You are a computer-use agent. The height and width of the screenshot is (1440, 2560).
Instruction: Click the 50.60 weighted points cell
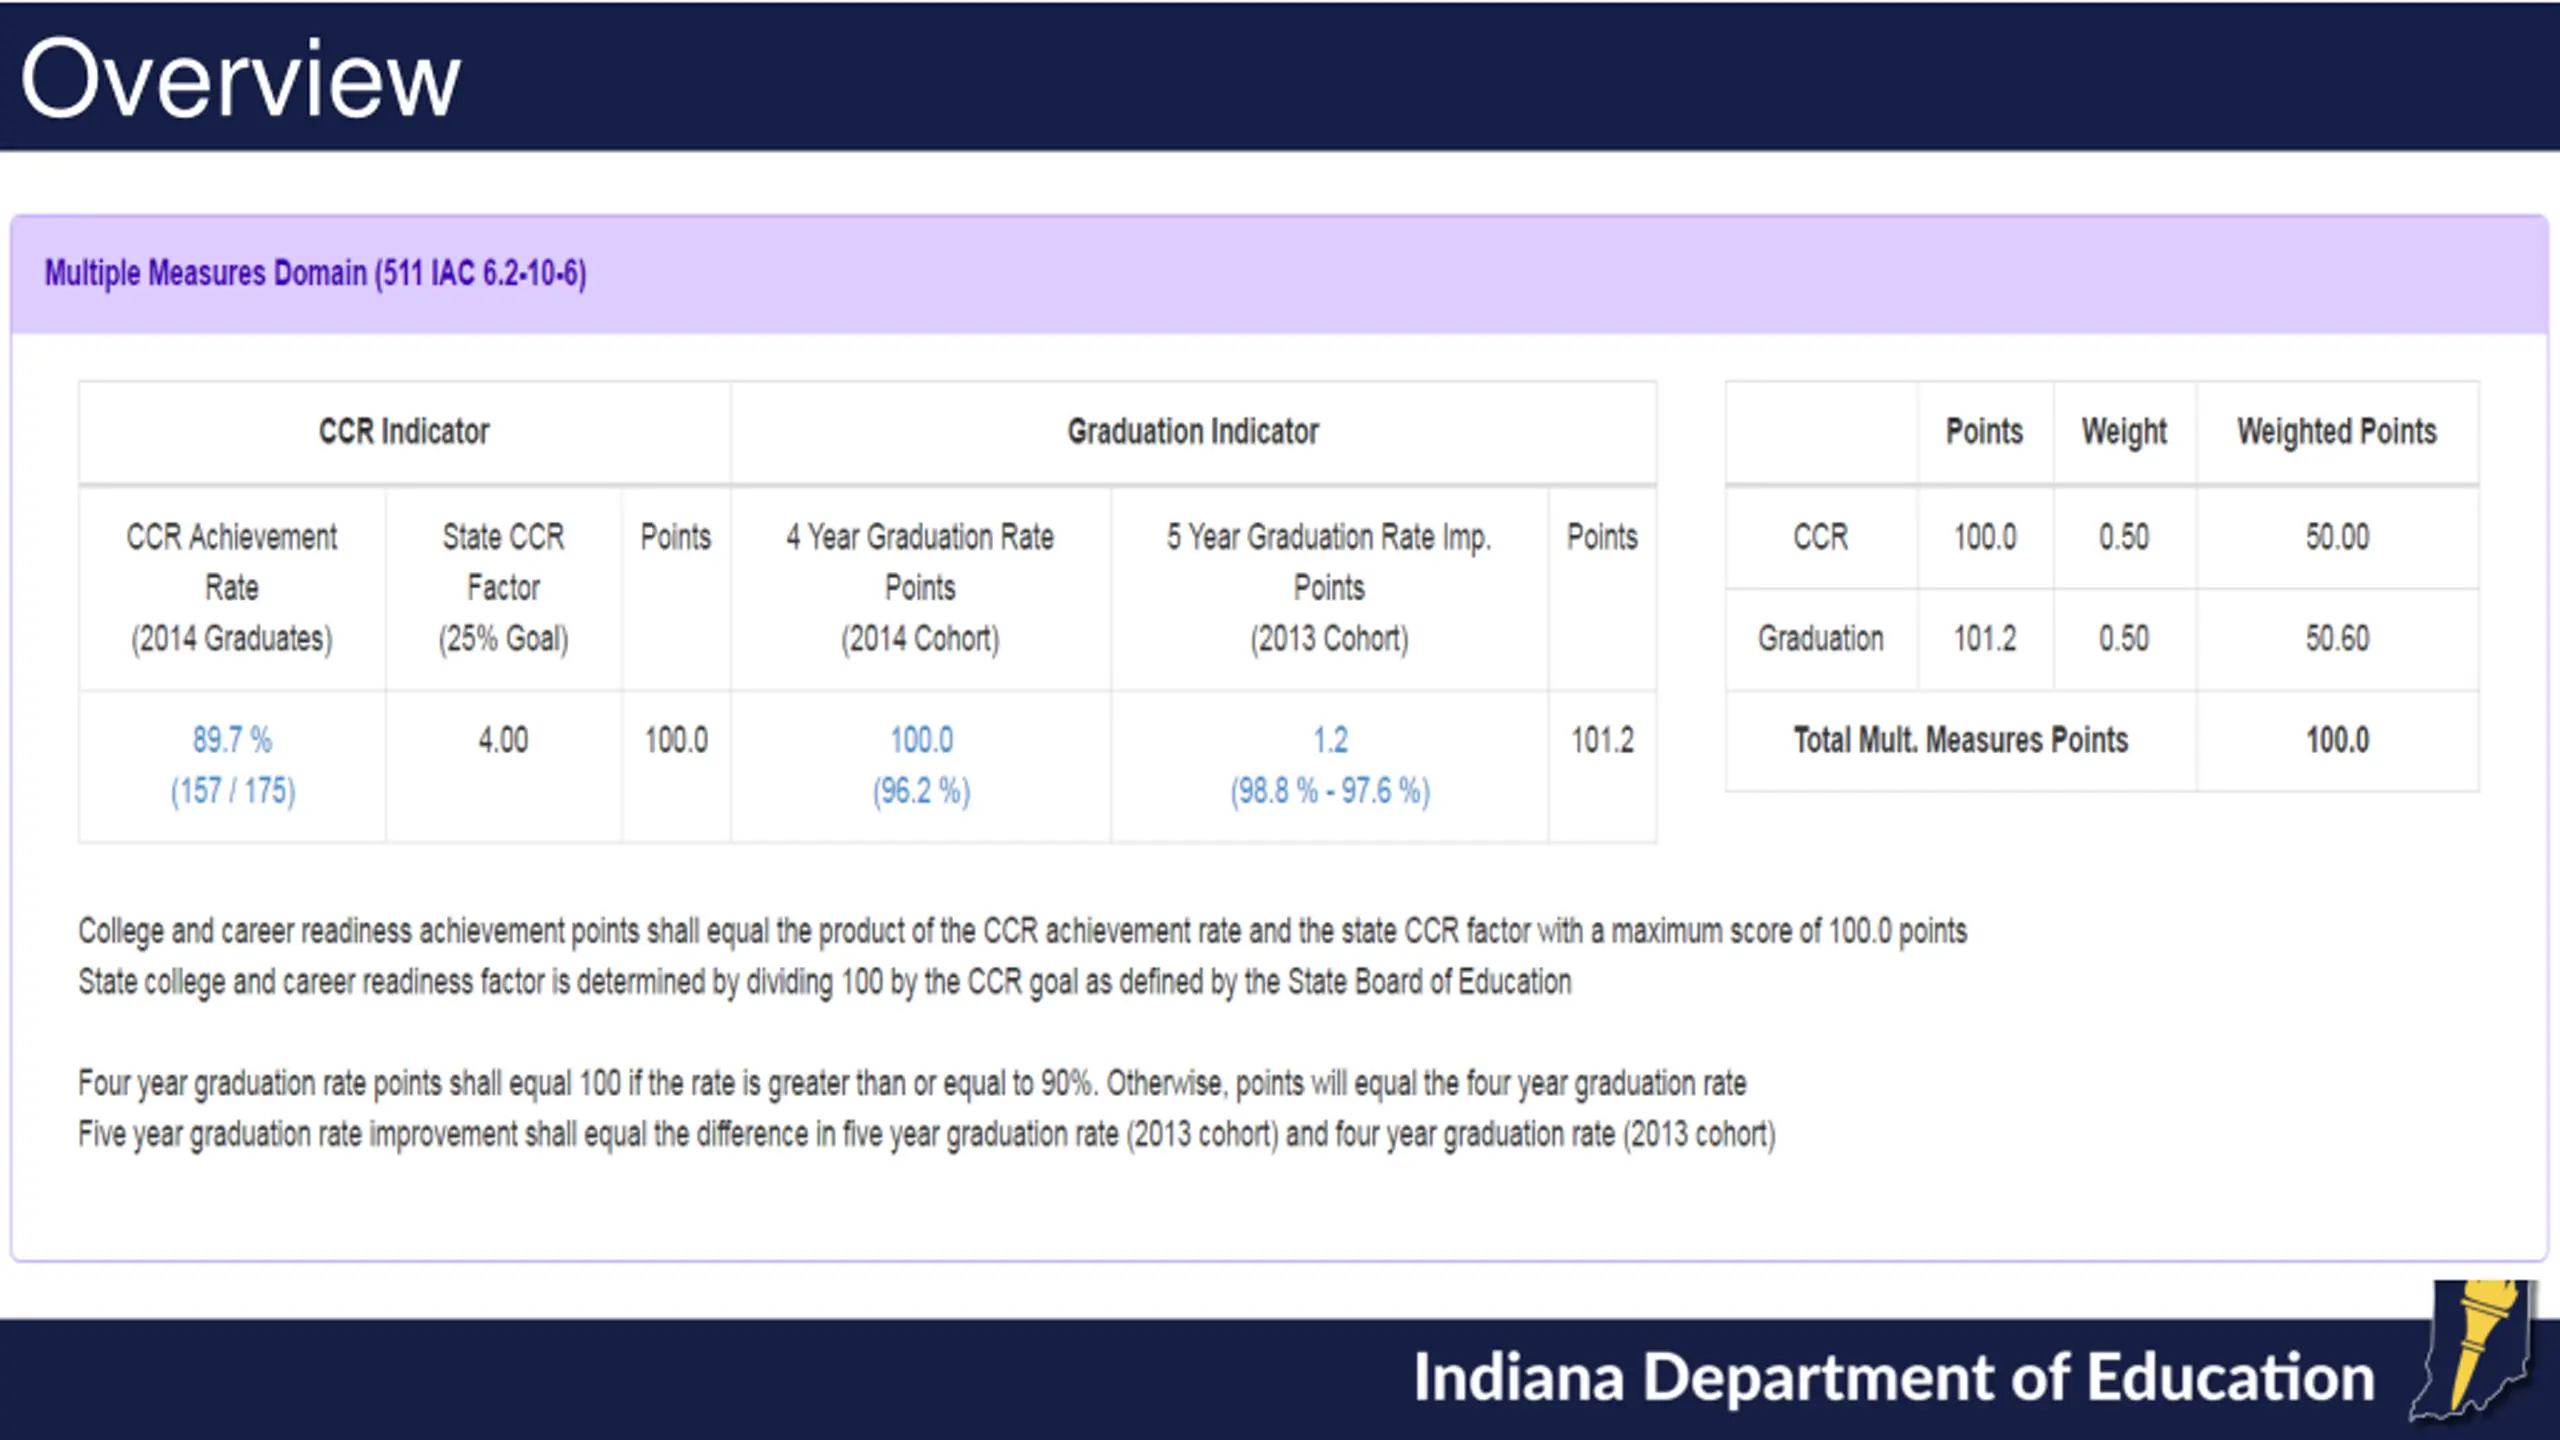2337,638
